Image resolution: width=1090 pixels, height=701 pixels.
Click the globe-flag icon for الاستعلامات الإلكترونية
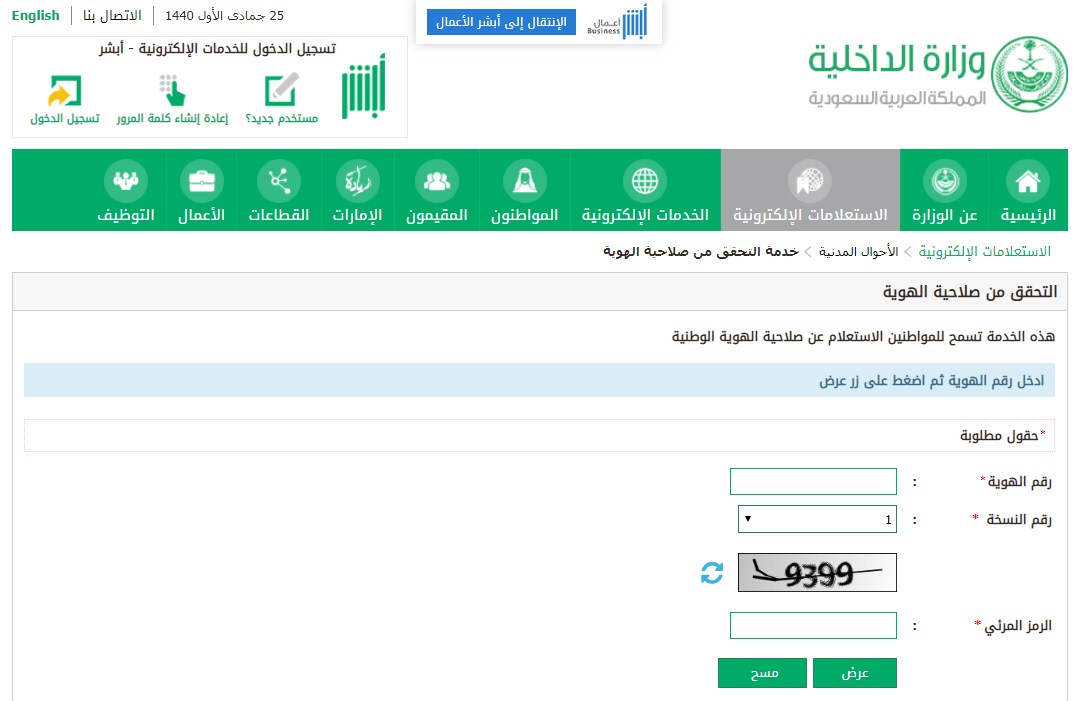click(810, 181)
